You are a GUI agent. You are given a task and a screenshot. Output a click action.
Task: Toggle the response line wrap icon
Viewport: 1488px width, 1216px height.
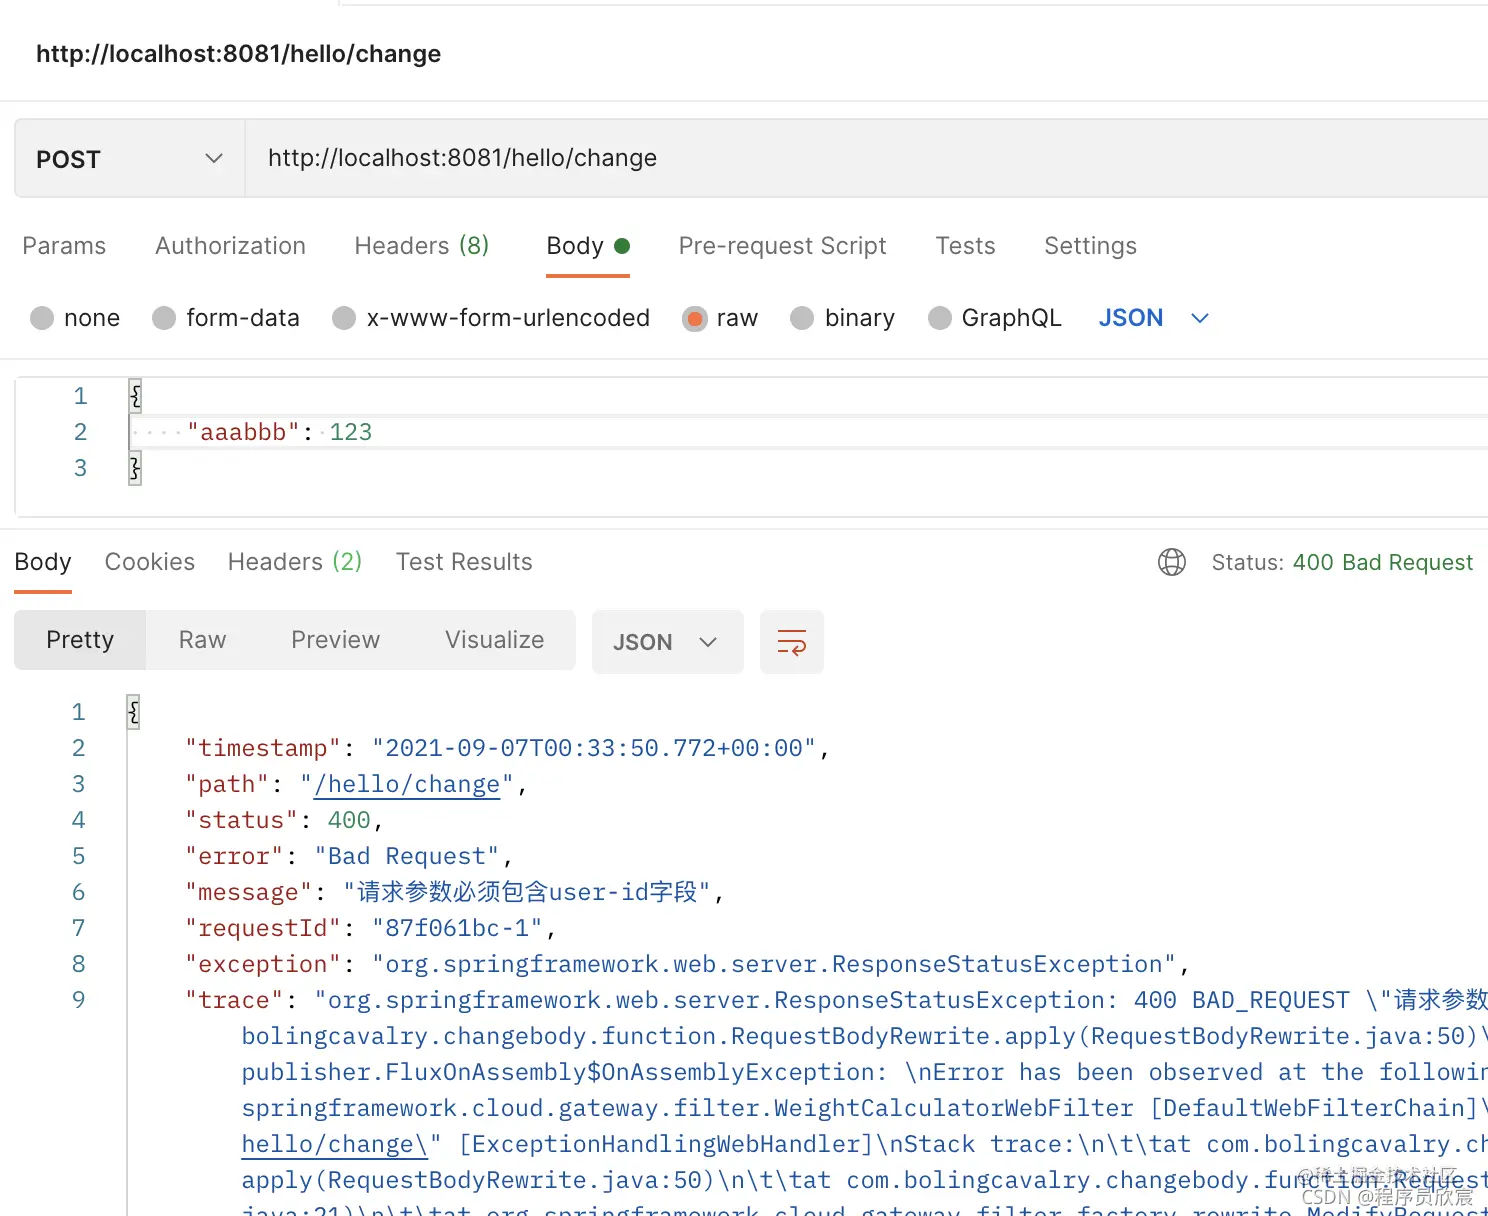tap(791, 642)
